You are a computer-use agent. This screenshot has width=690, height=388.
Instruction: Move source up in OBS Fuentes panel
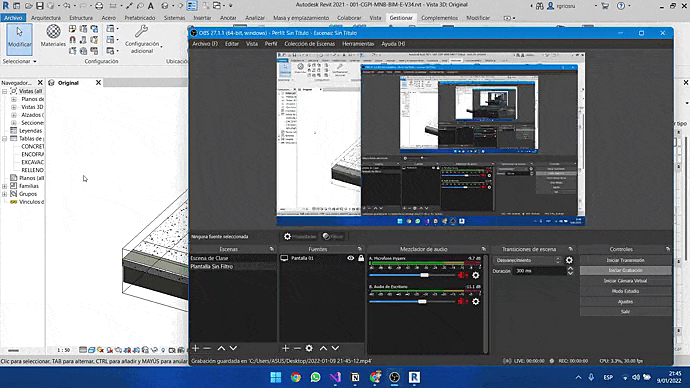(323, 348)
